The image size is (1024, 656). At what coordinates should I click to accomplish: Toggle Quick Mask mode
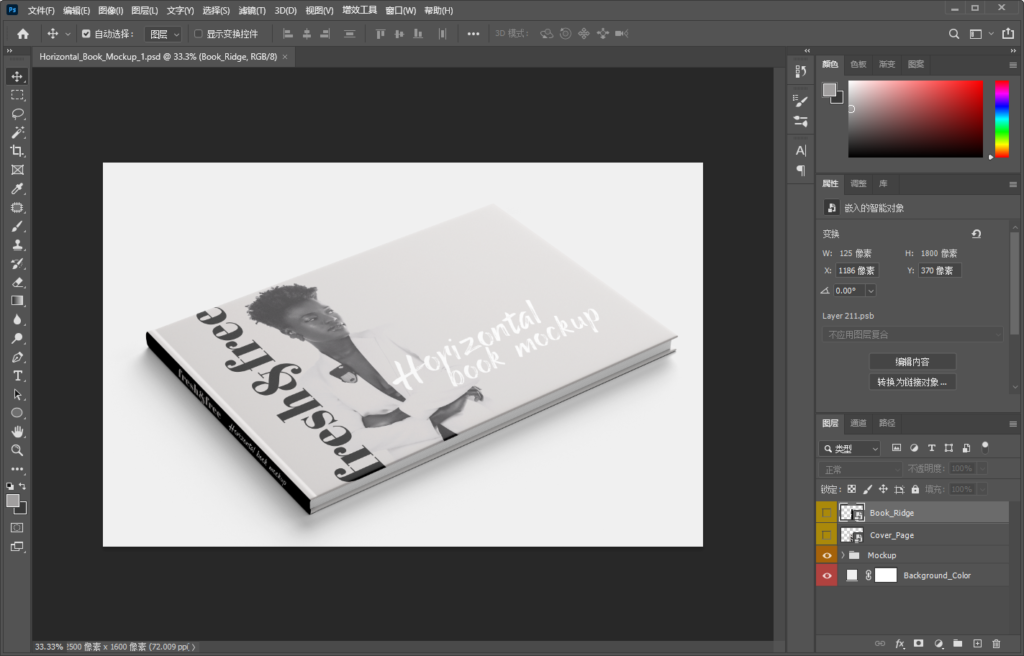pos(17,527)
